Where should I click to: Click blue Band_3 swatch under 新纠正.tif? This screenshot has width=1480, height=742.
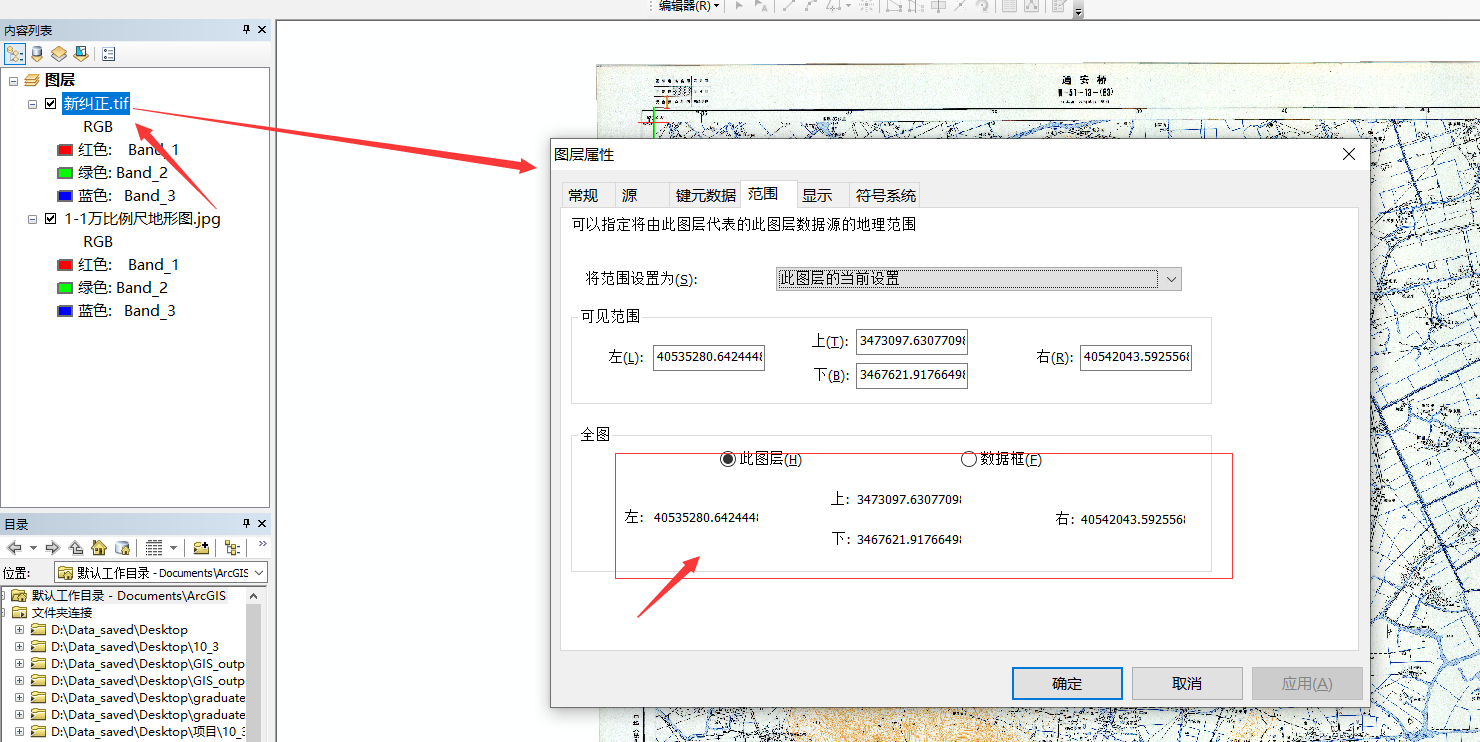[x=65, y=196]
